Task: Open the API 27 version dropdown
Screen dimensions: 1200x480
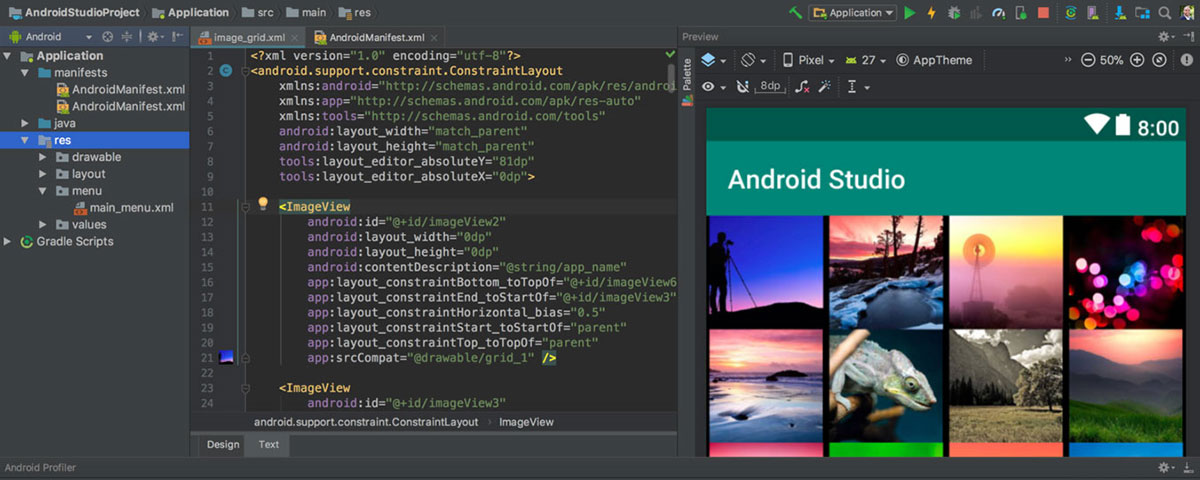Action: [x=867, y=60]
